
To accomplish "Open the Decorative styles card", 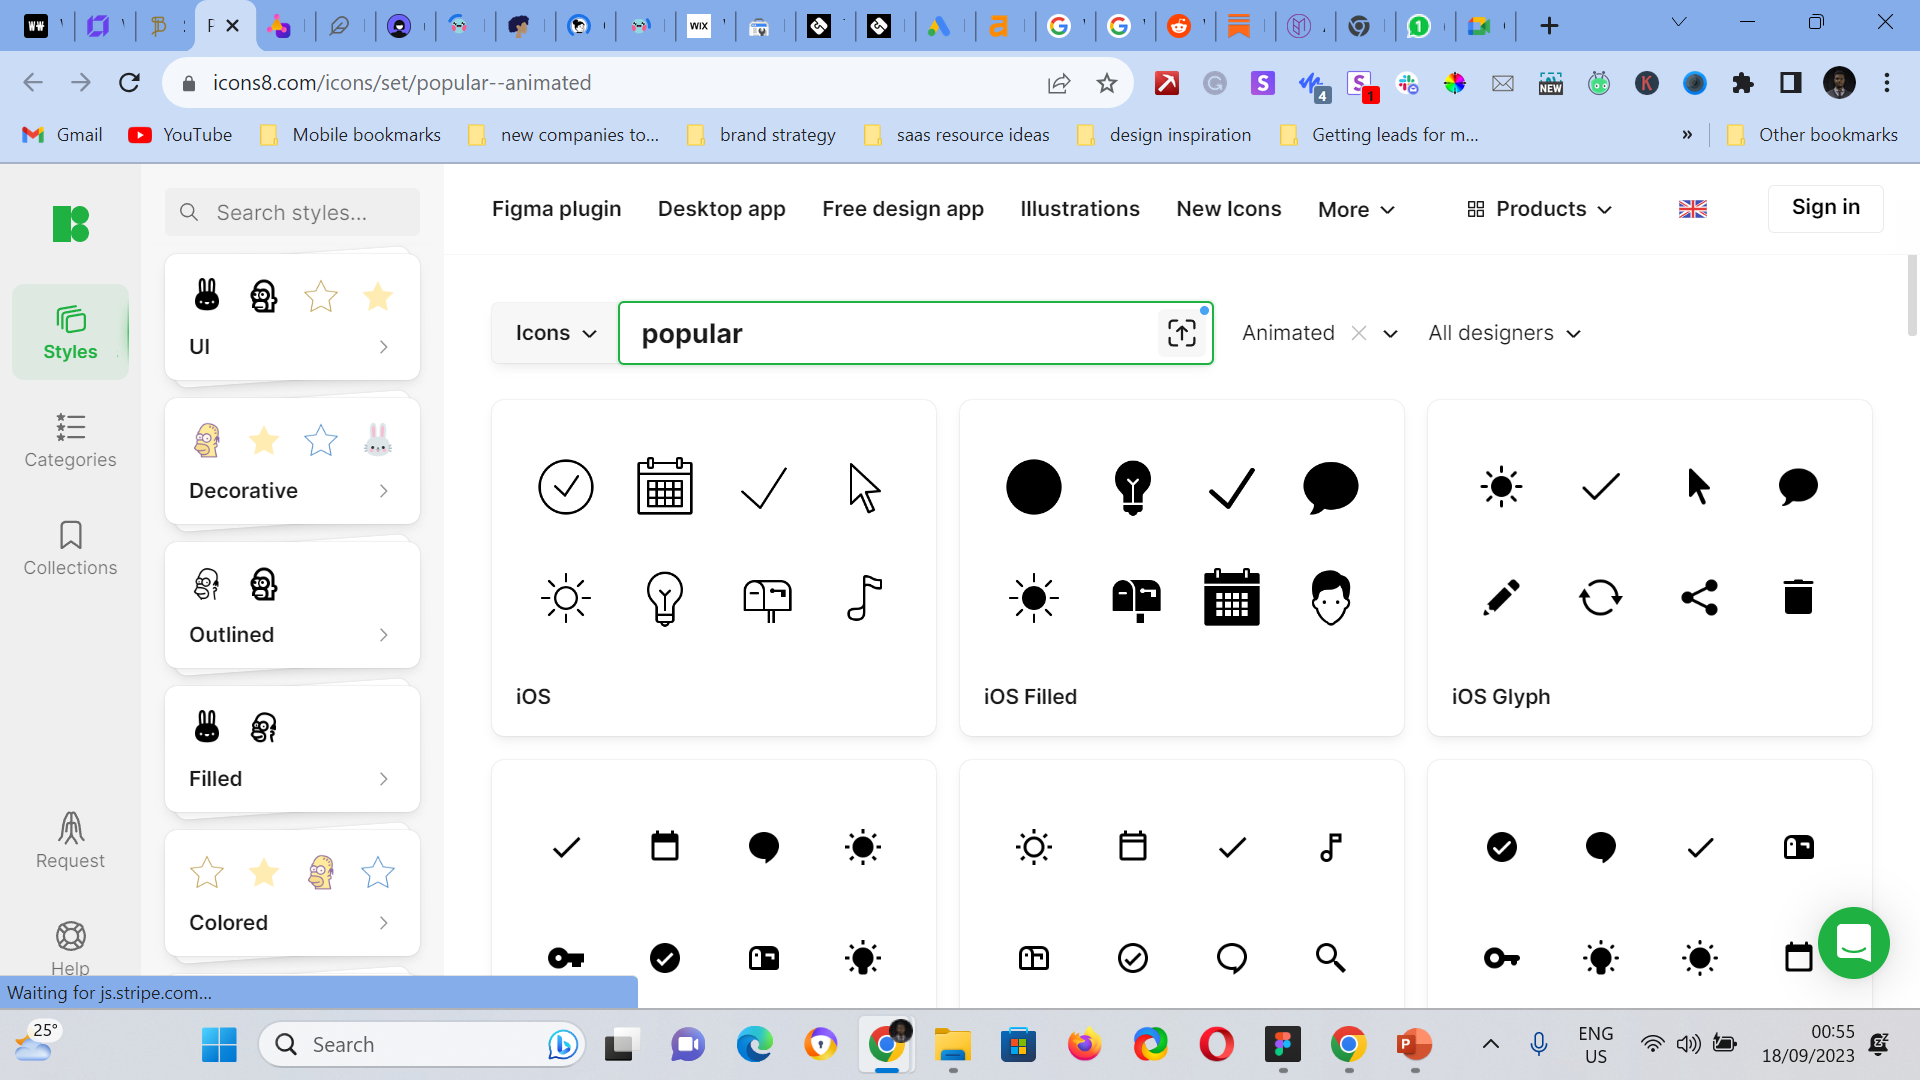I will tap(292, 462).
